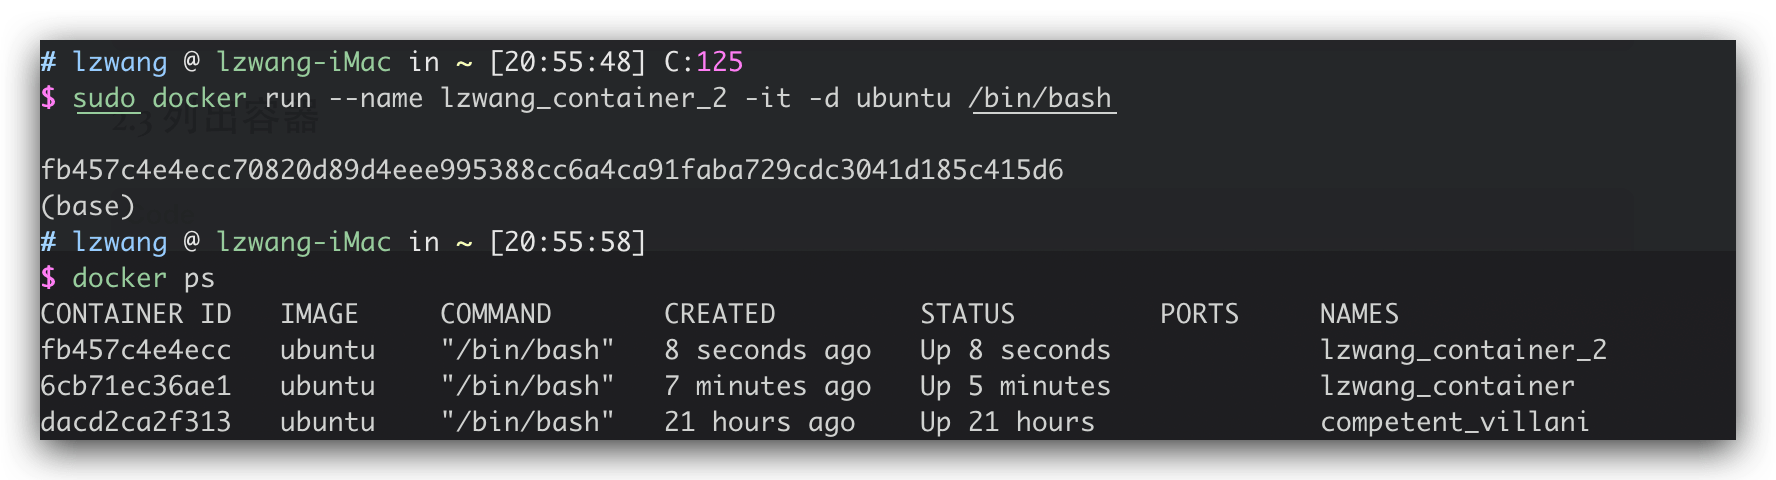Screen dimensions: 1776x480
Task: Click the IMAGE column header
Action: click(x=319, y=314)
